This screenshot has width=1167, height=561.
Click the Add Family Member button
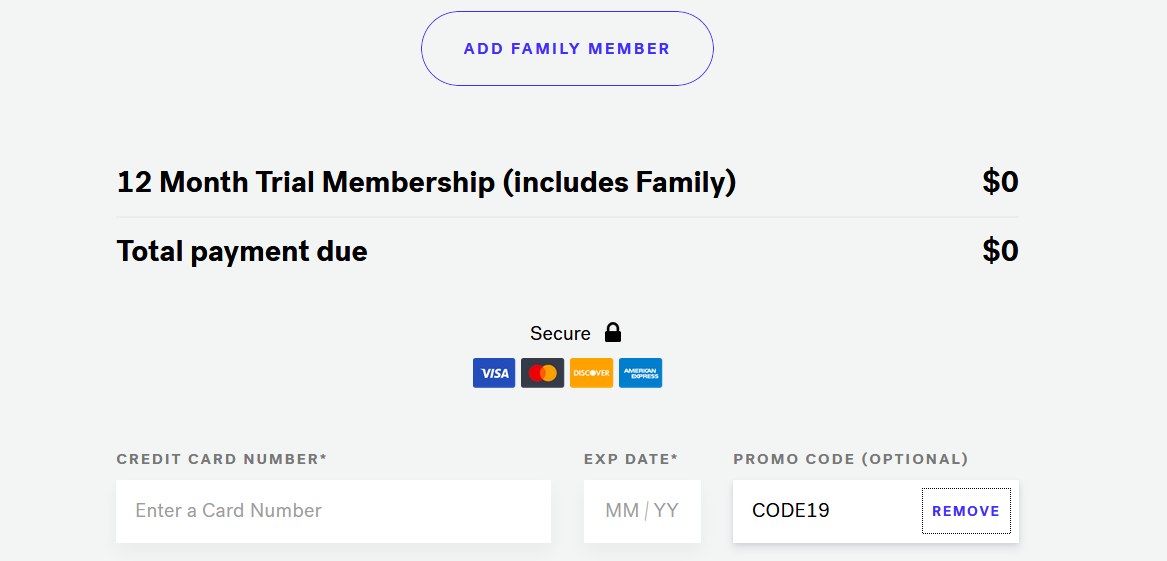tap(567, 48)
